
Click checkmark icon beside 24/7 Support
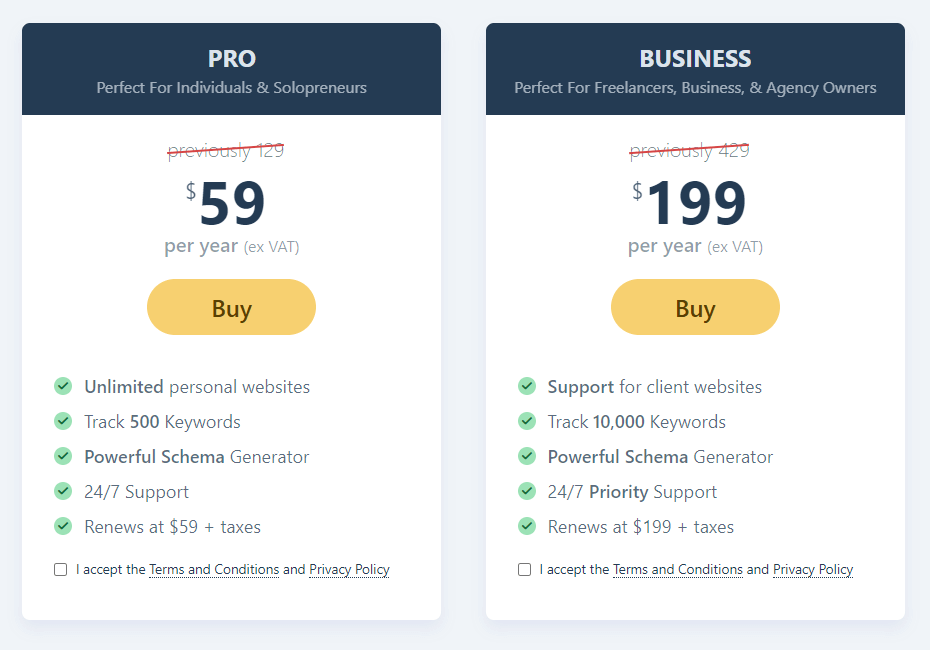tap(63, 491)
